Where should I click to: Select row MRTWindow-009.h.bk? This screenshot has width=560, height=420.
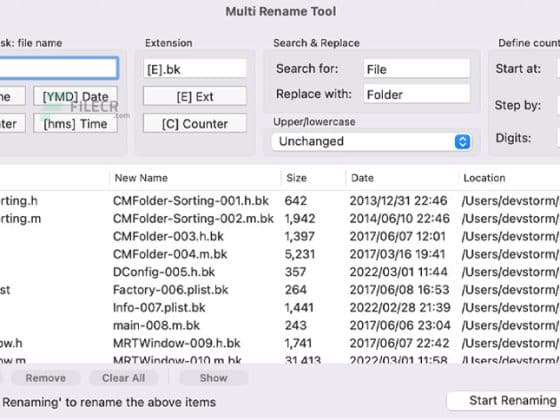(x=280, y=343)
